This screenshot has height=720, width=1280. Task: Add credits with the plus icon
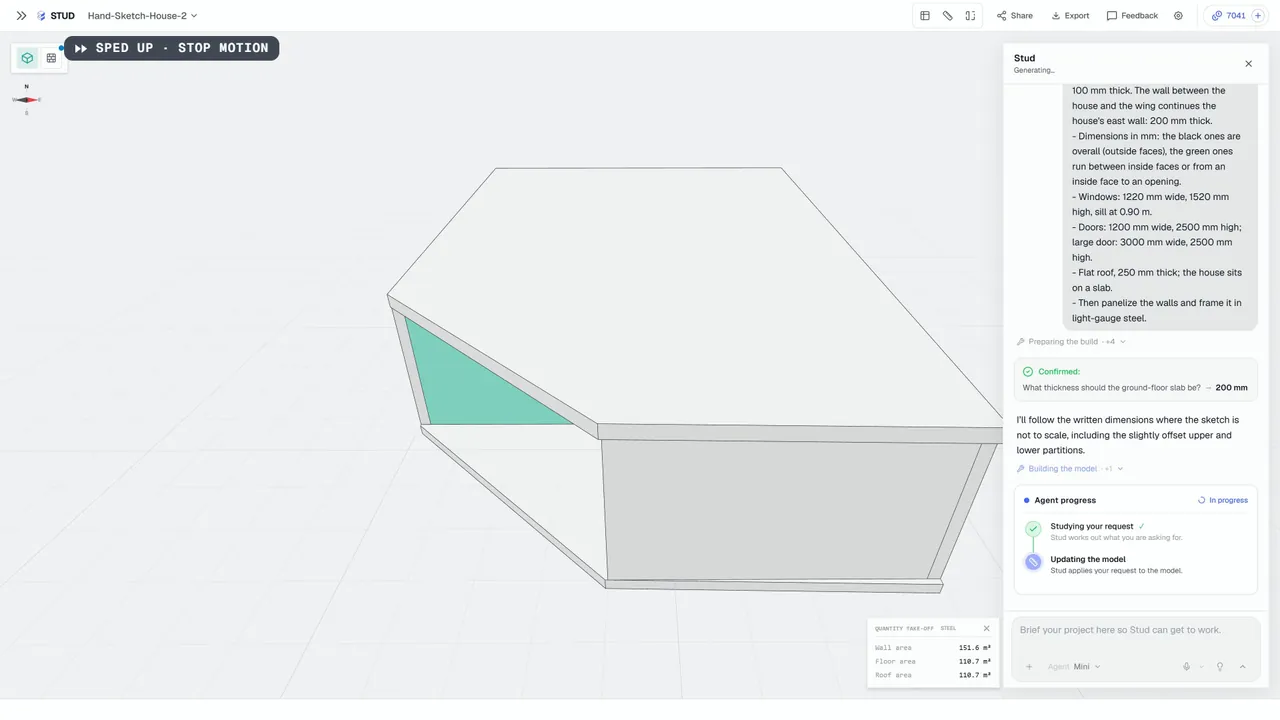click(x=1257, y=16)
